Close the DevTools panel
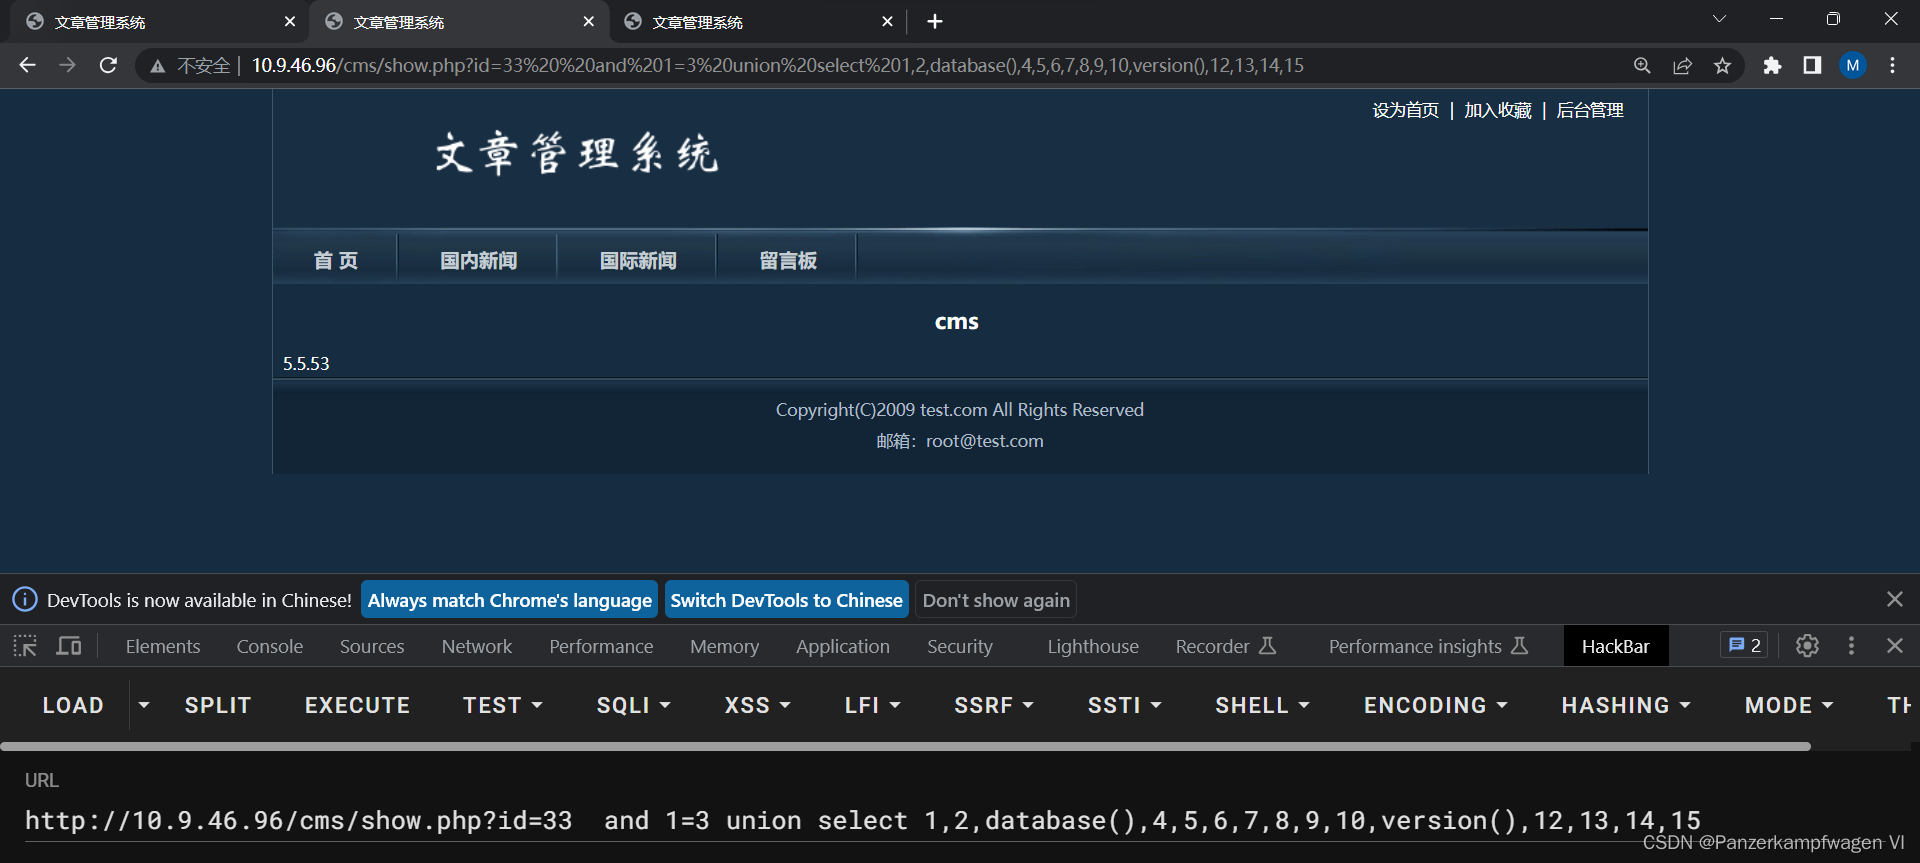This screenshot has height=863, width=1920. (x=1894, y=646)
